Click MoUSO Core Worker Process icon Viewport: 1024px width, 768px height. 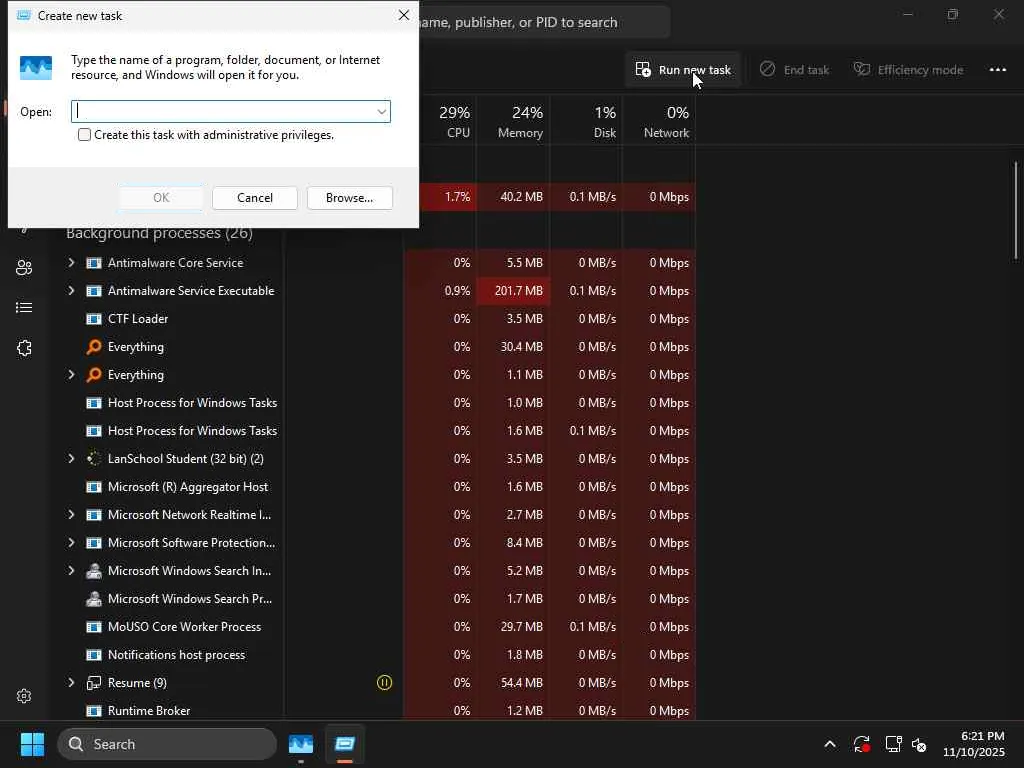[94, 627]
